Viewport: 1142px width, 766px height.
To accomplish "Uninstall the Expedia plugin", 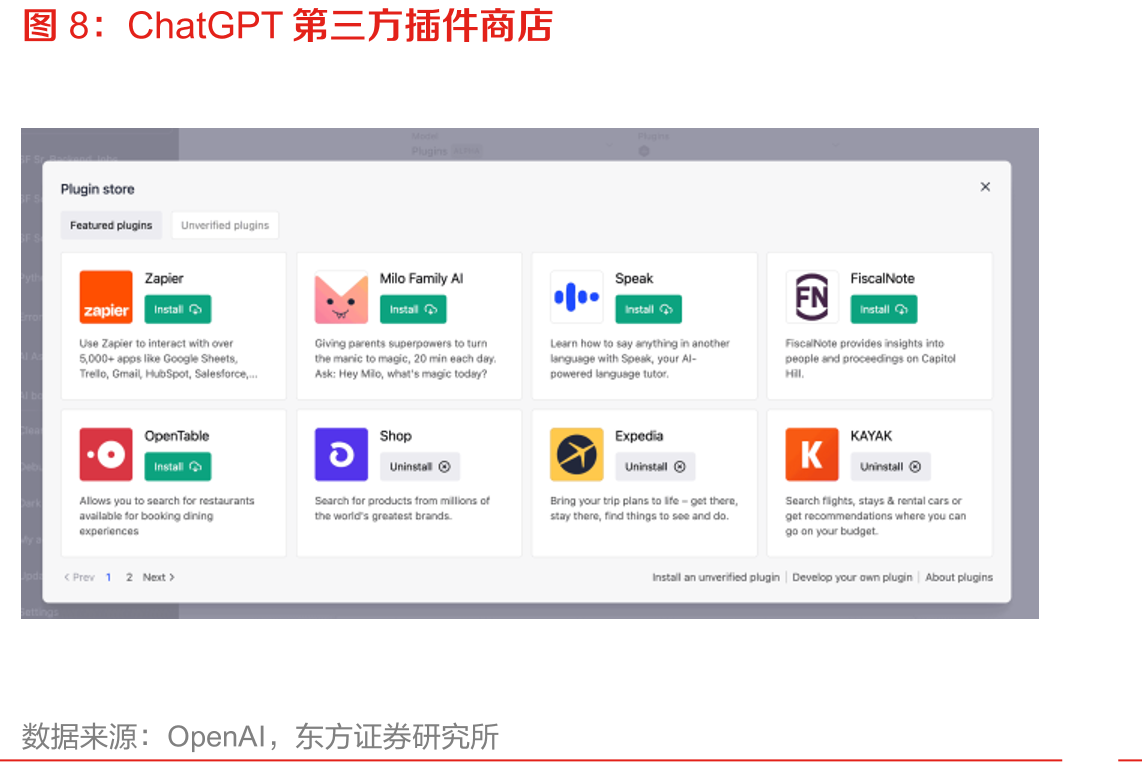I will coord(655,467).
